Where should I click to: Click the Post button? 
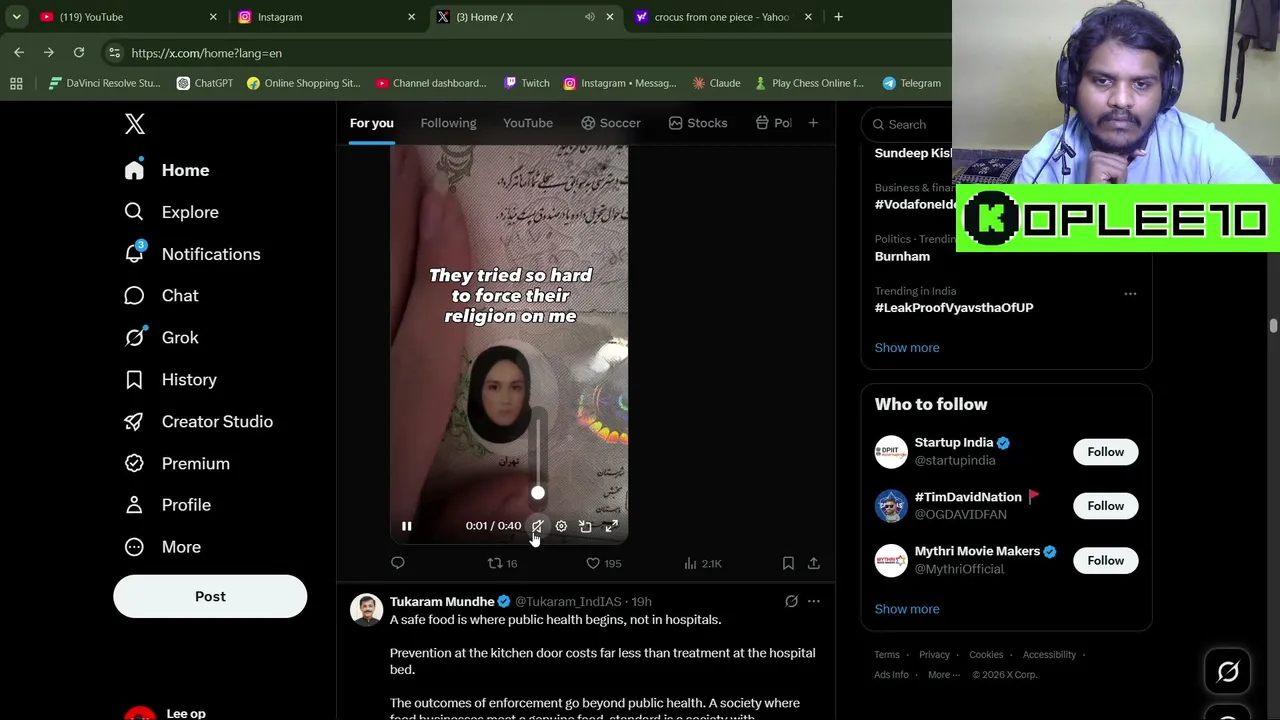coord(210,596)
